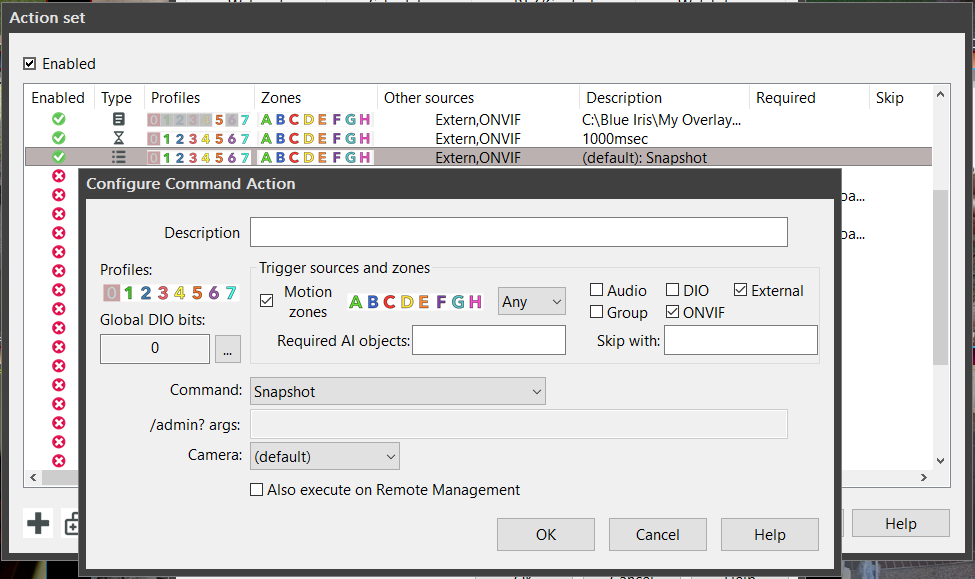Click the plus icon to add action
This screenshot has width=975, height=579.
pos(38,523)
